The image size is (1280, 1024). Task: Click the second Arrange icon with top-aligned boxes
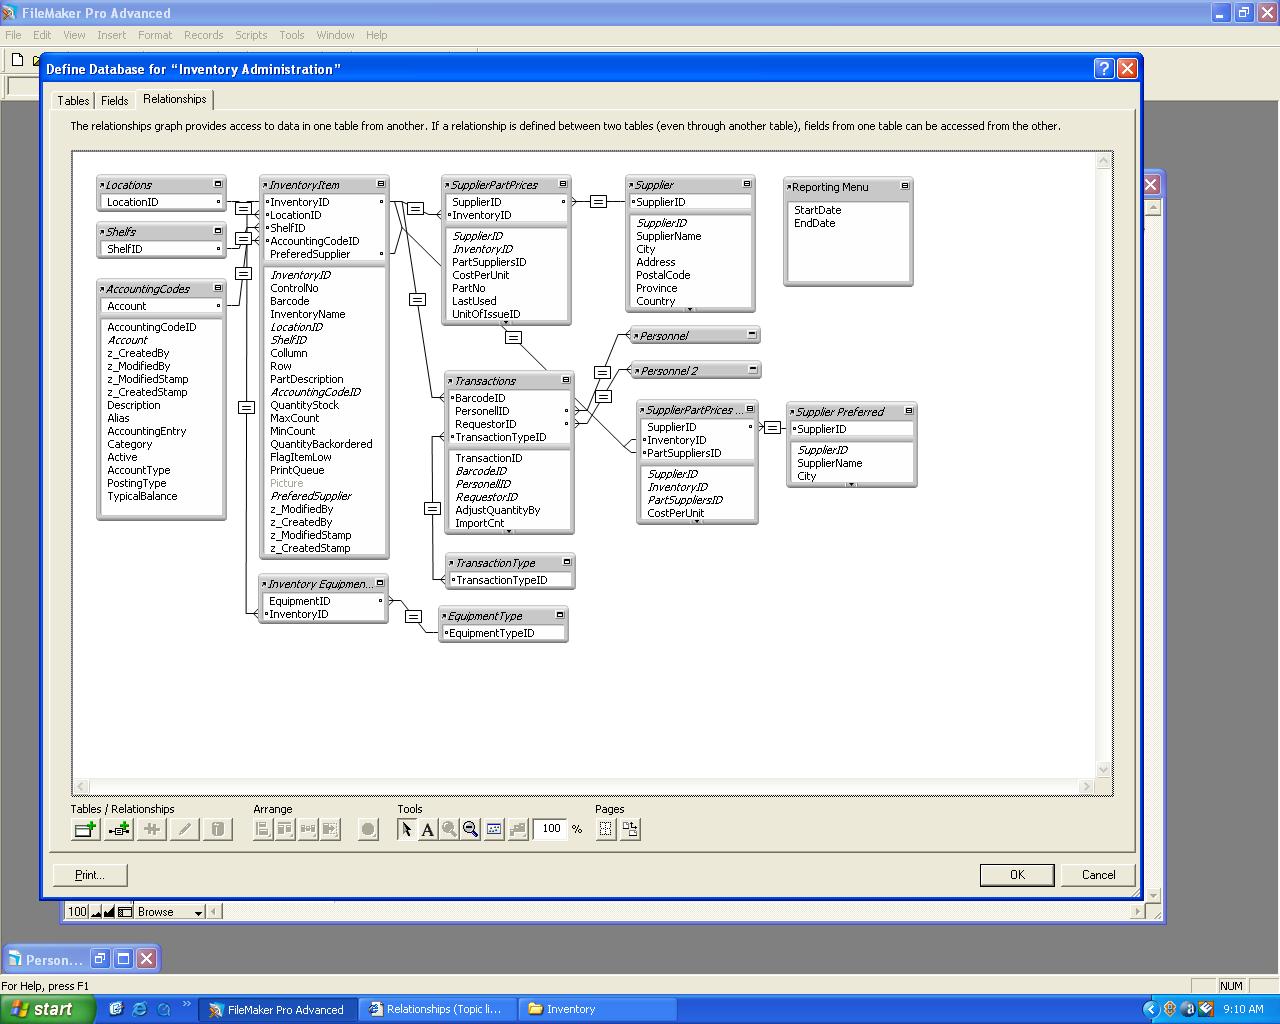[x=286, y=829]
